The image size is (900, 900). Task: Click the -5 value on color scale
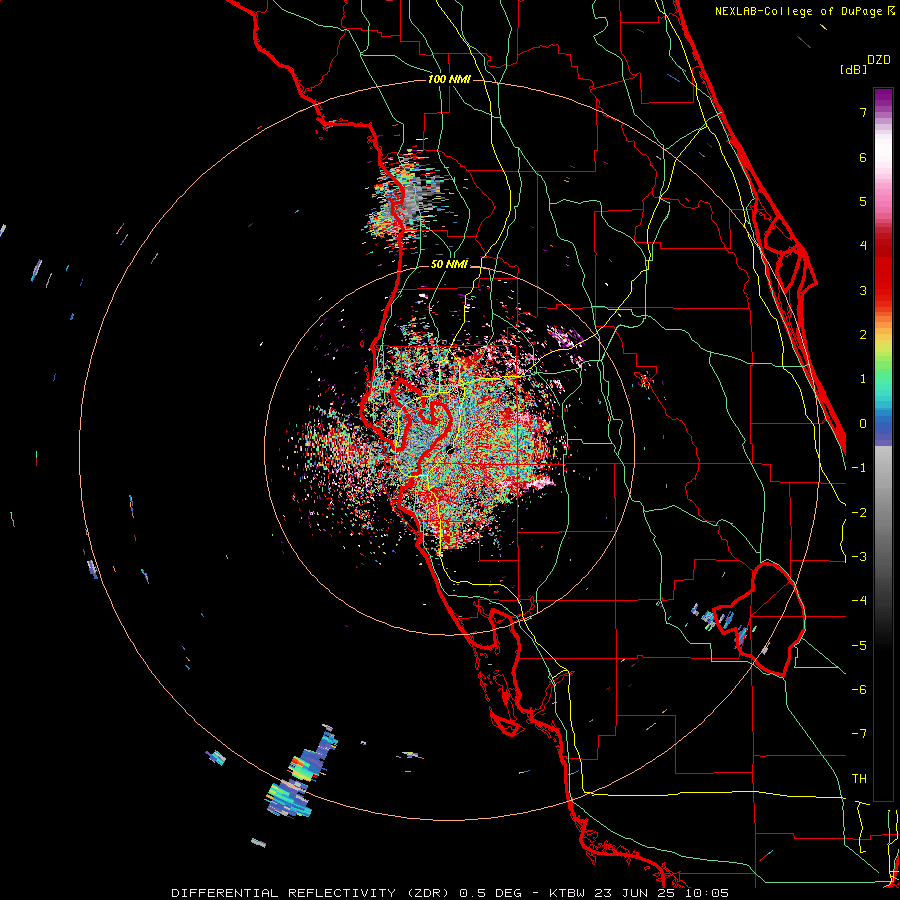[859, 646]
